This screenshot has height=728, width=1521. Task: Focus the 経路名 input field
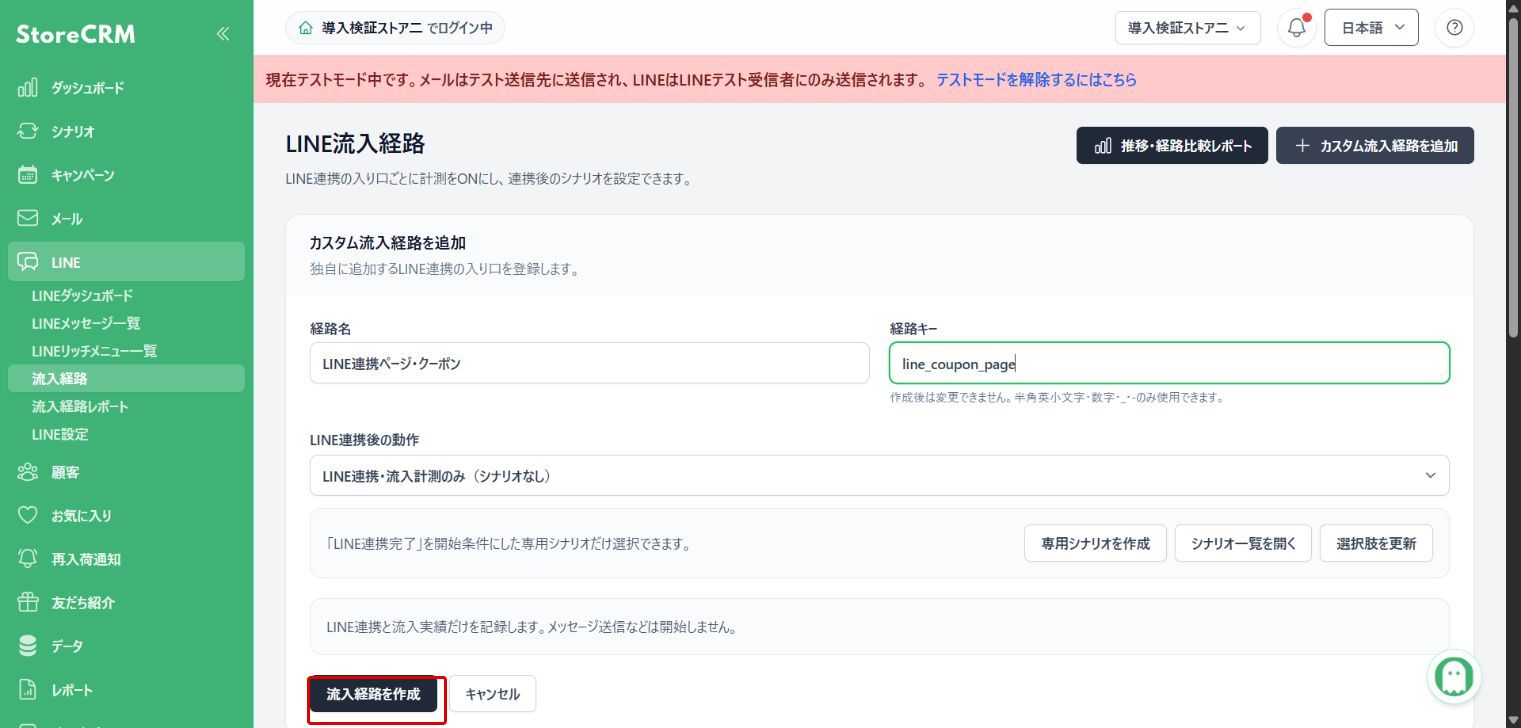pos(589,363)
